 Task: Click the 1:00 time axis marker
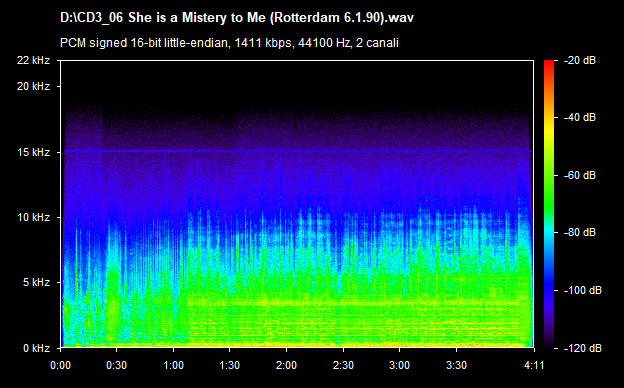click(x=173, y=365)
